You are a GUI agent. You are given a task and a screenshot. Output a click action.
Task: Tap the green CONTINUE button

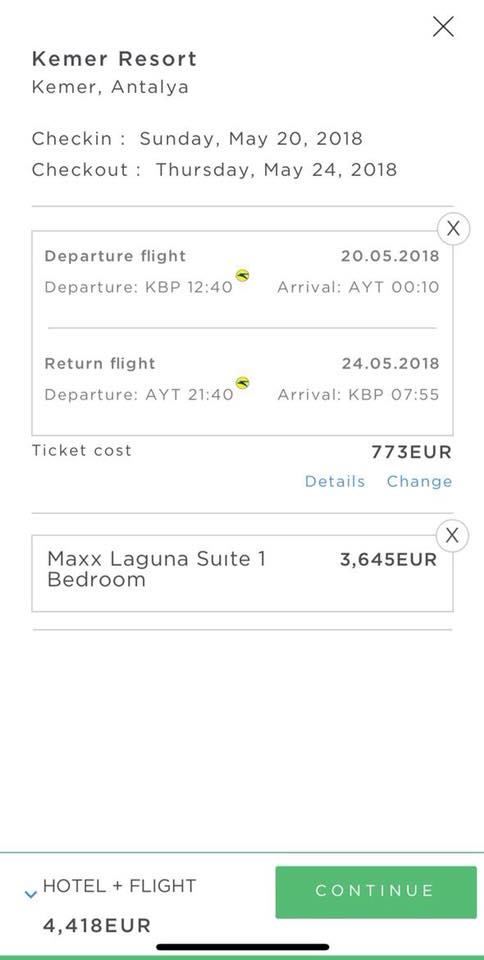tap(376, 892)
